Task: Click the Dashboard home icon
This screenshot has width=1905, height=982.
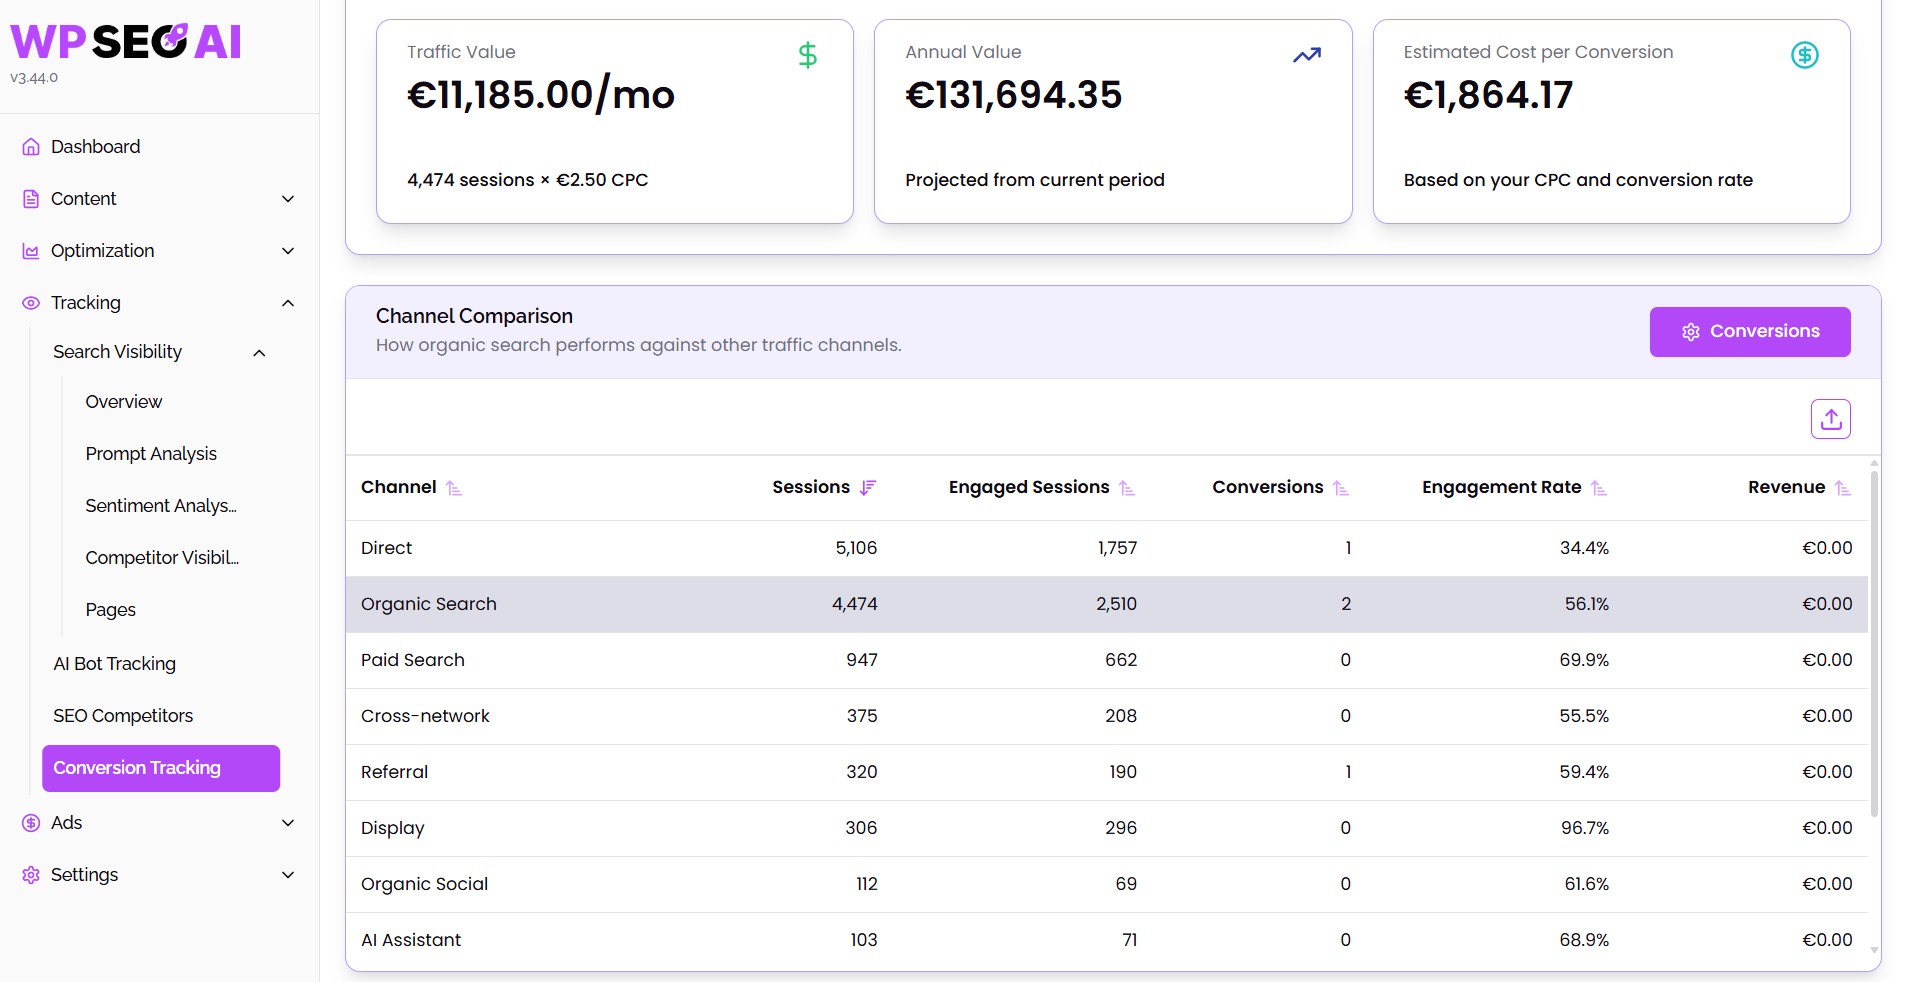Action: click(31, 147)
